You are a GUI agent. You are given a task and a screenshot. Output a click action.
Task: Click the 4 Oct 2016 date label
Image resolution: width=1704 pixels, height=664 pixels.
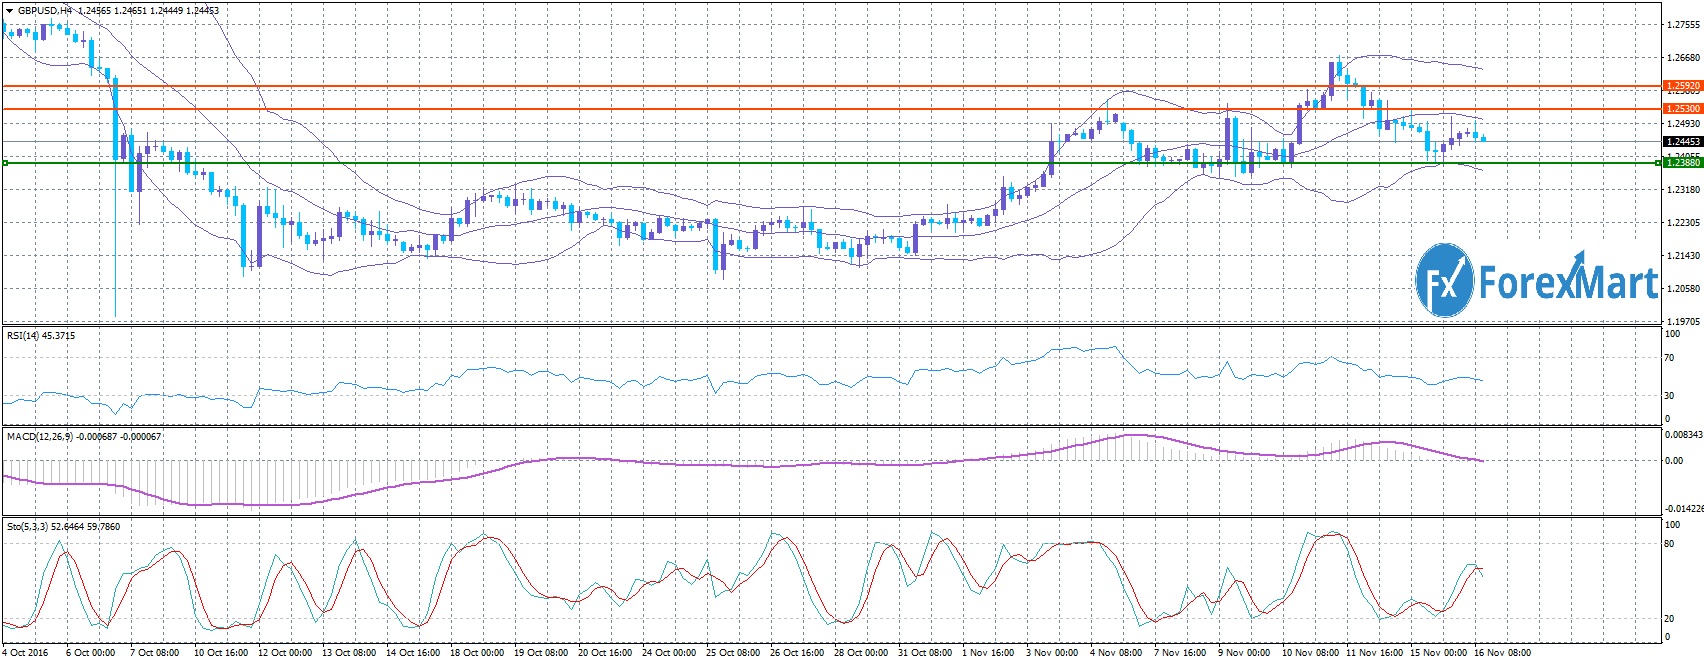click(25, 653)
